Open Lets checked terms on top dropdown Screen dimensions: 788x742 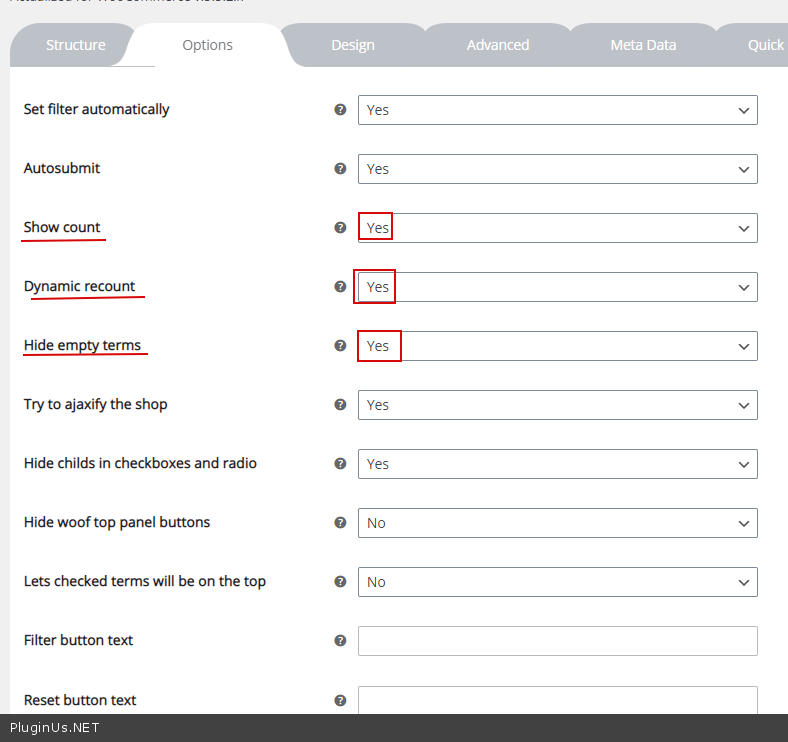click(557, 582)
